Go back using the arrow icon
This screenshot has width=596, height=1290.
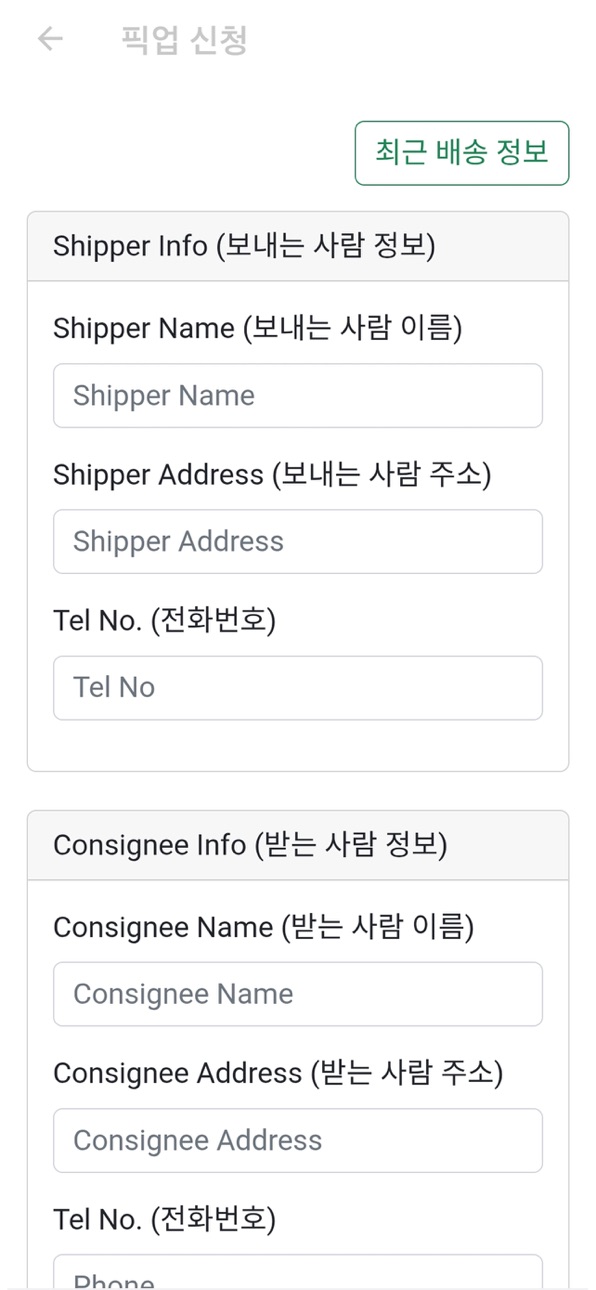click(50, 39)
